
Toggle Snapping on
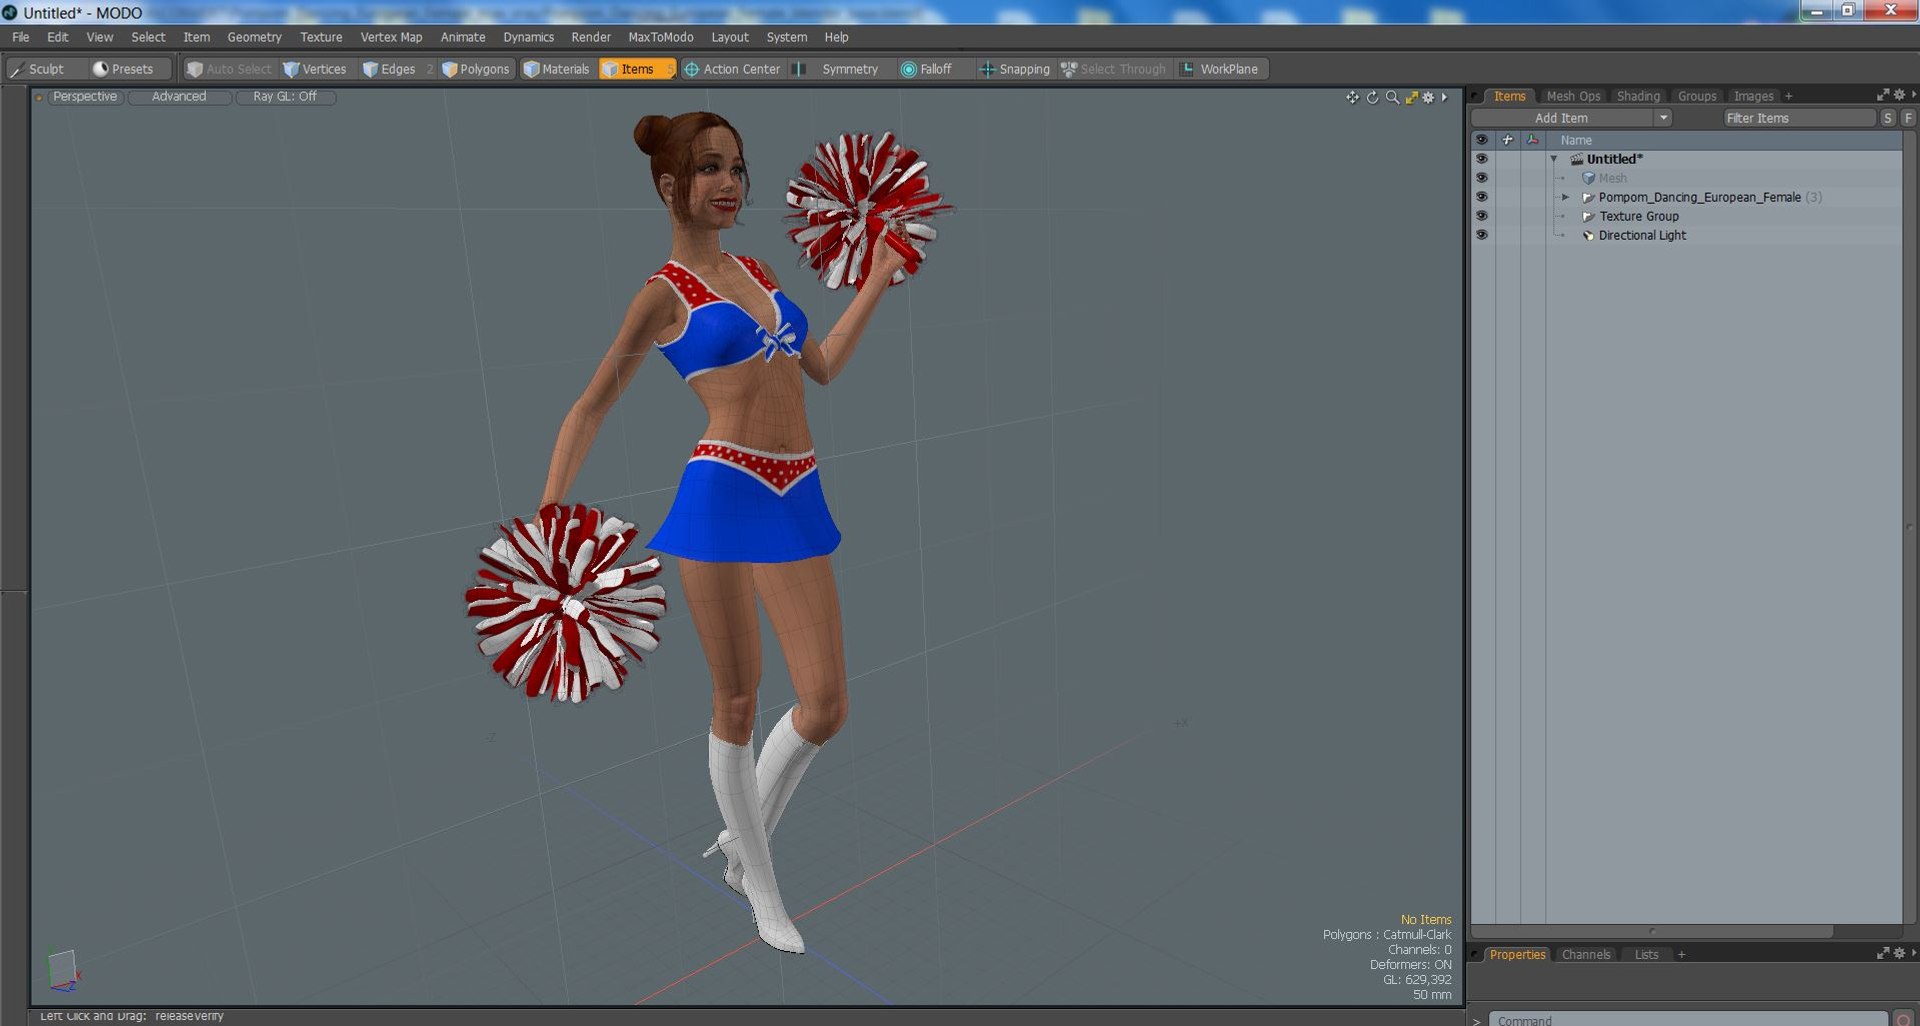[x=1015, y=69]
